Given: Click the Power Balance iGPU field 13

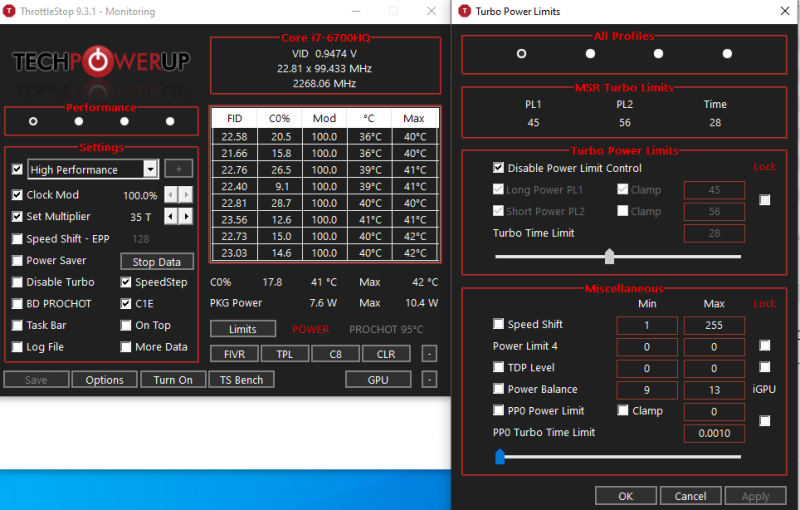Looking at the screenshot, I should click(714, 390).
